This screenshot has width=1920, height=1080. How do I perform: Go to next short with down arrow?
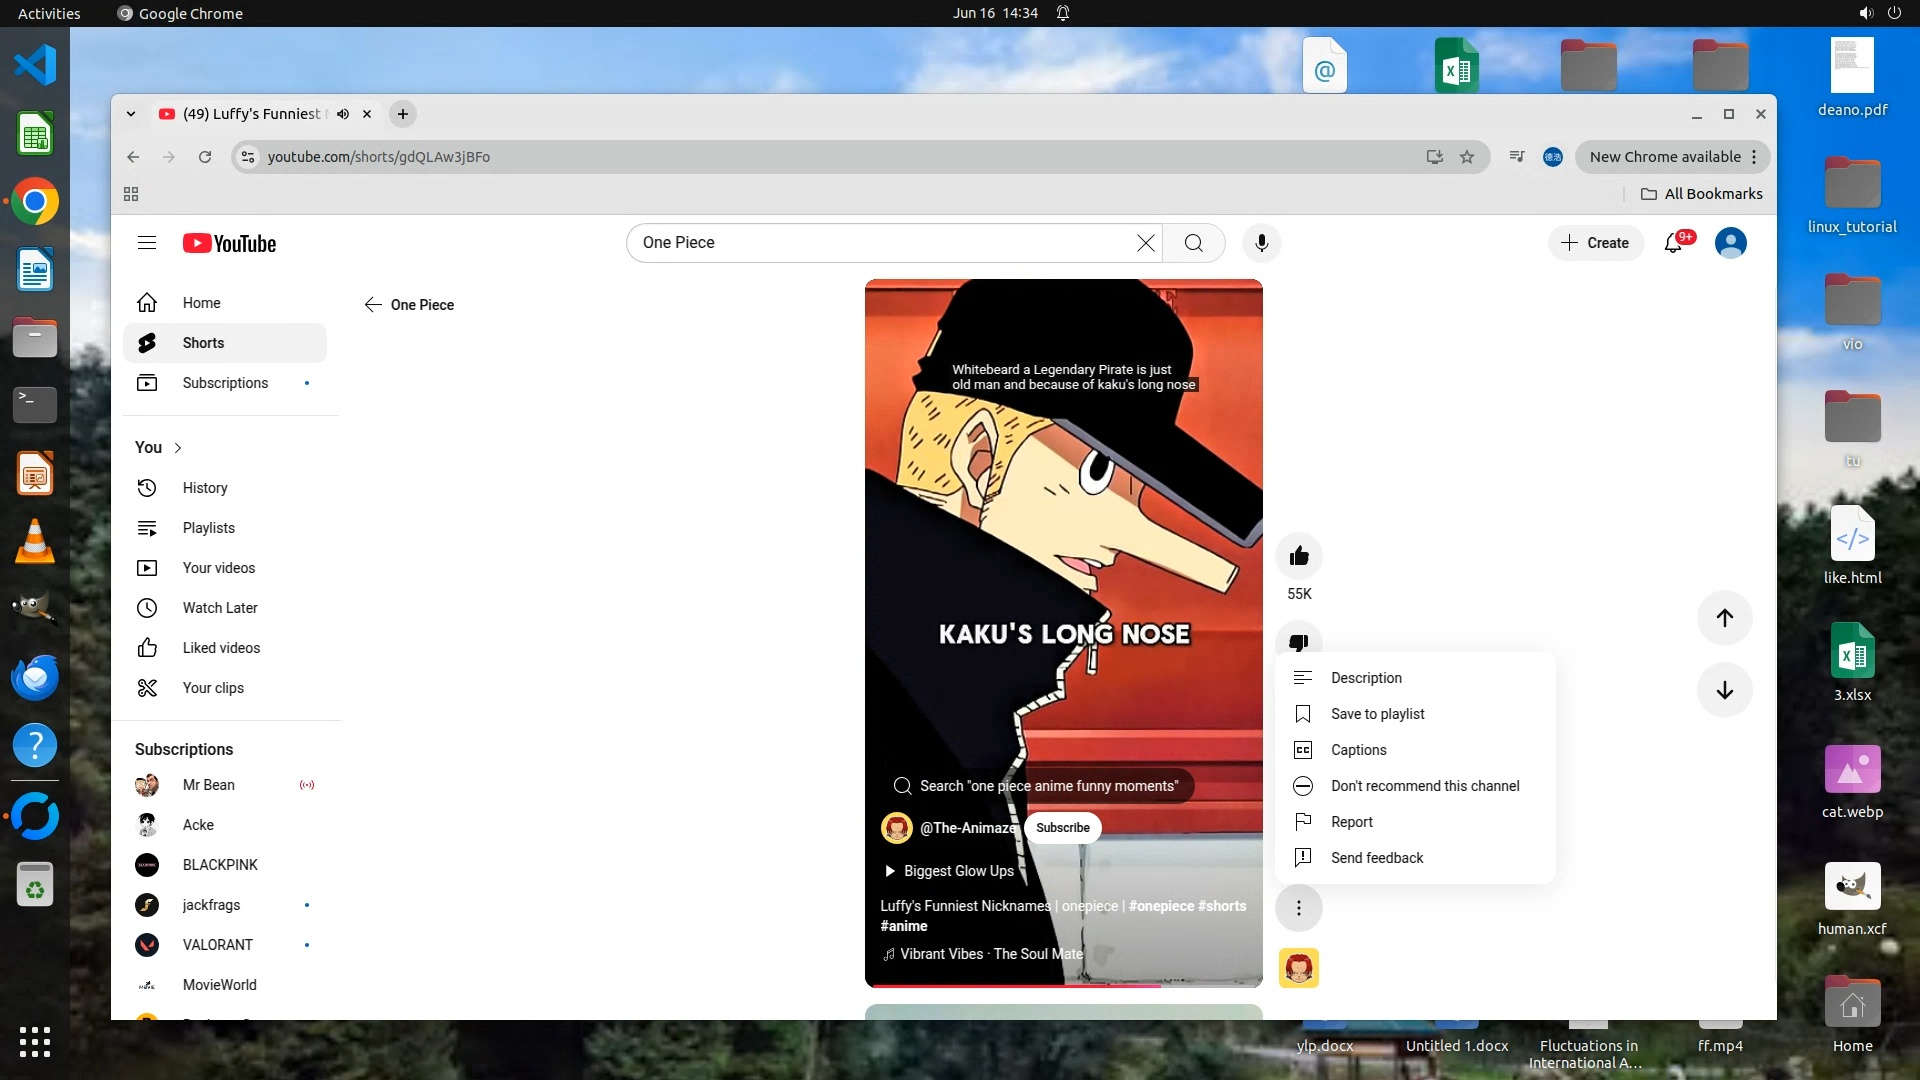pyautogui.click(x=1724, y=690)
